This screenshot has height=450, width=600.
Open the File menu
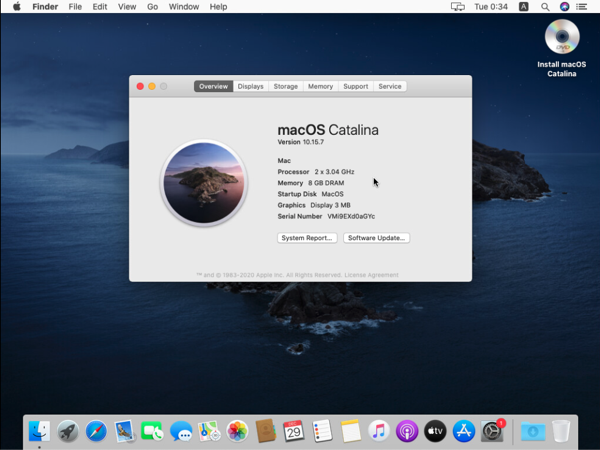75,7
